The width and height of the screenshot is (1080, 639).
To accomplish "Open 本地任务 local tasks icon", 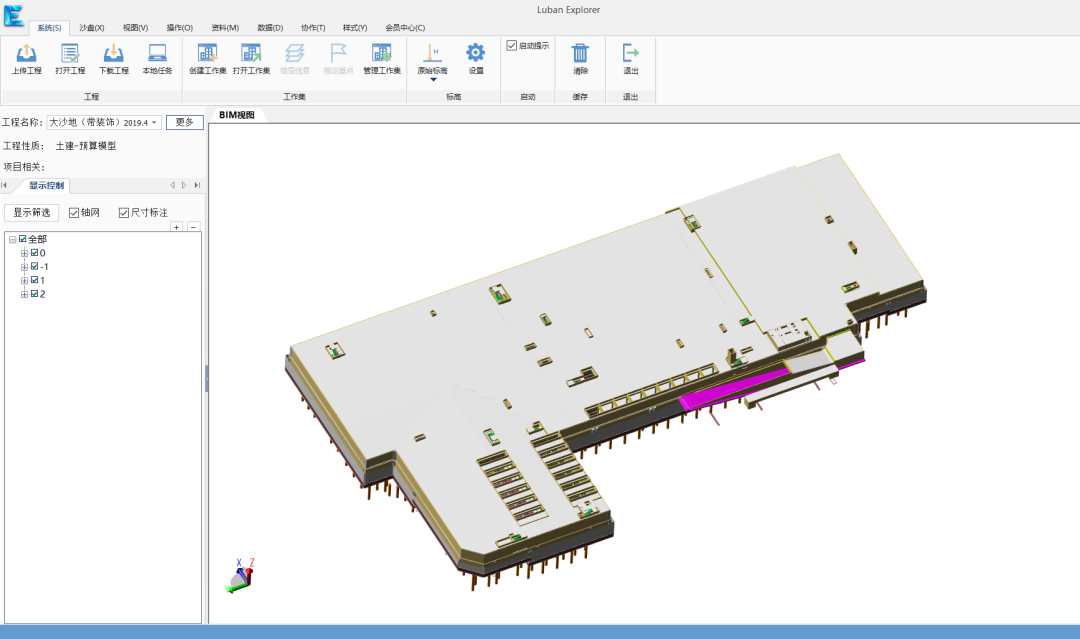I will 157,53.
